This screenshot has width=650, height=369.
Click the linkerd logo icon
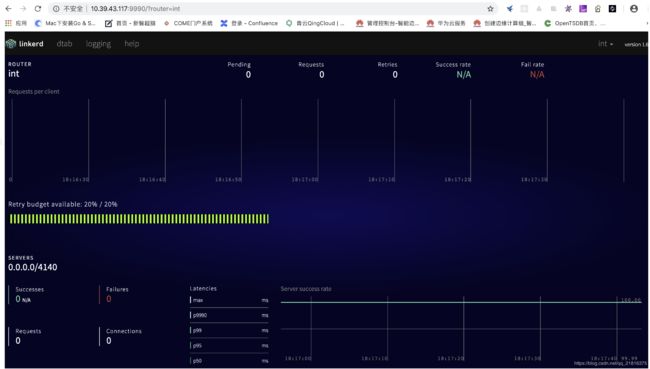click(11, 44)
